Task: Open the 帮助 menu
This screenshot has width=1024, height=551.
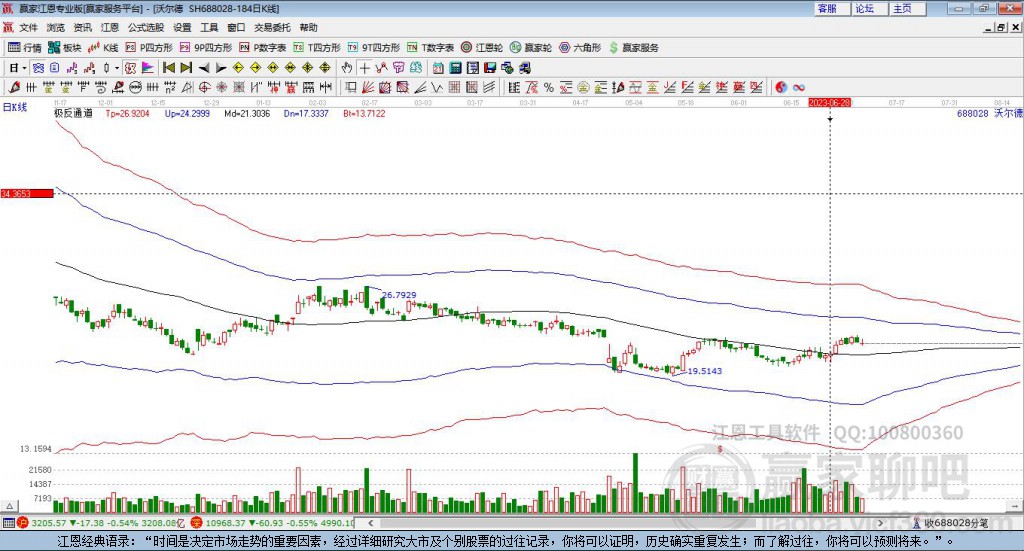Action: click(x=308, y=27)
